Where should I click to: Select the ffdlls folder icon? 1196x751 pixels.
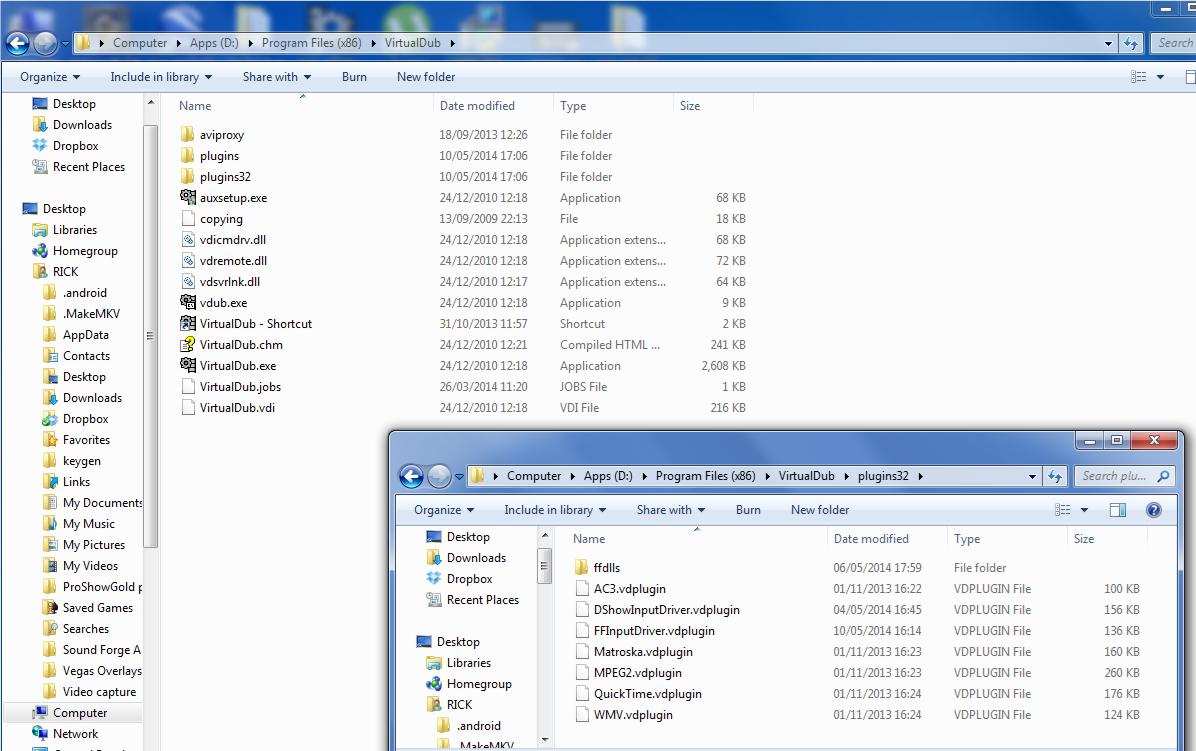point(581,567)
